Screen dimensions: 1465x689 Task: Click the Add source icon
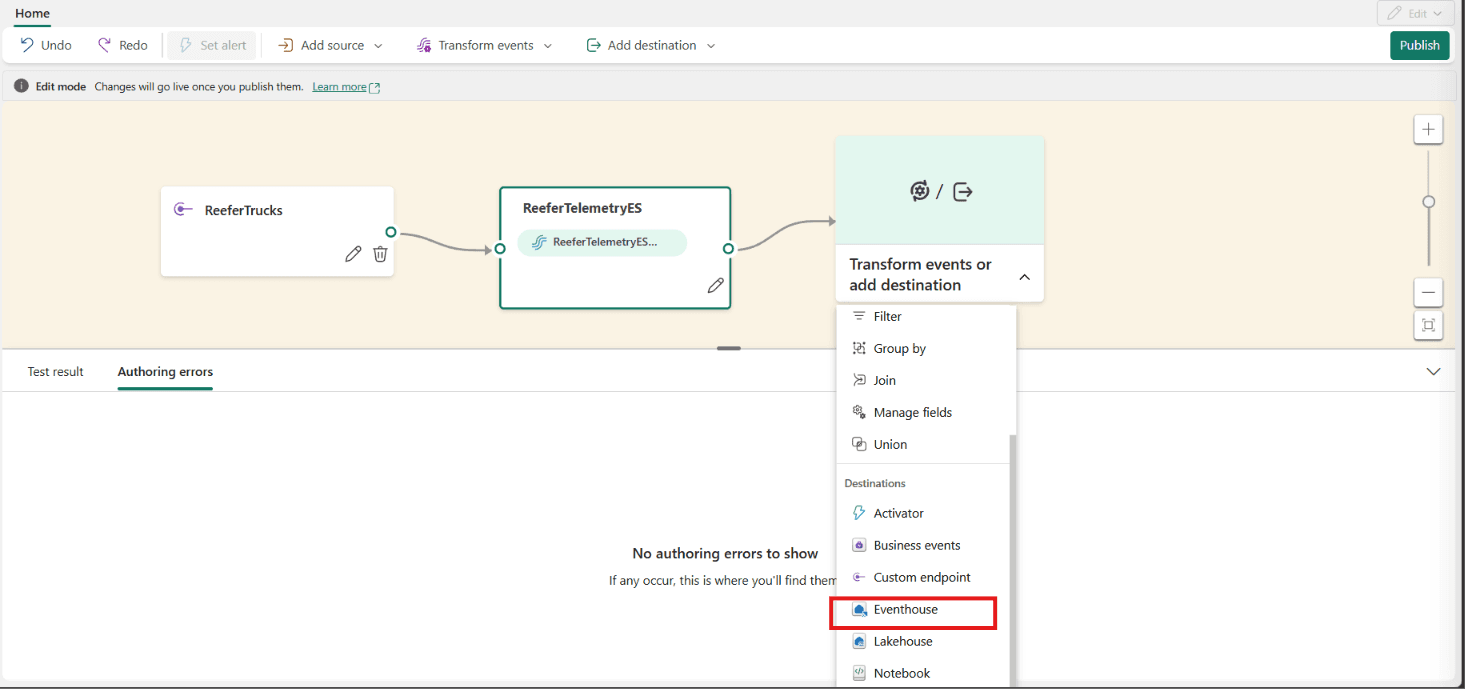[x=285, y=45]
